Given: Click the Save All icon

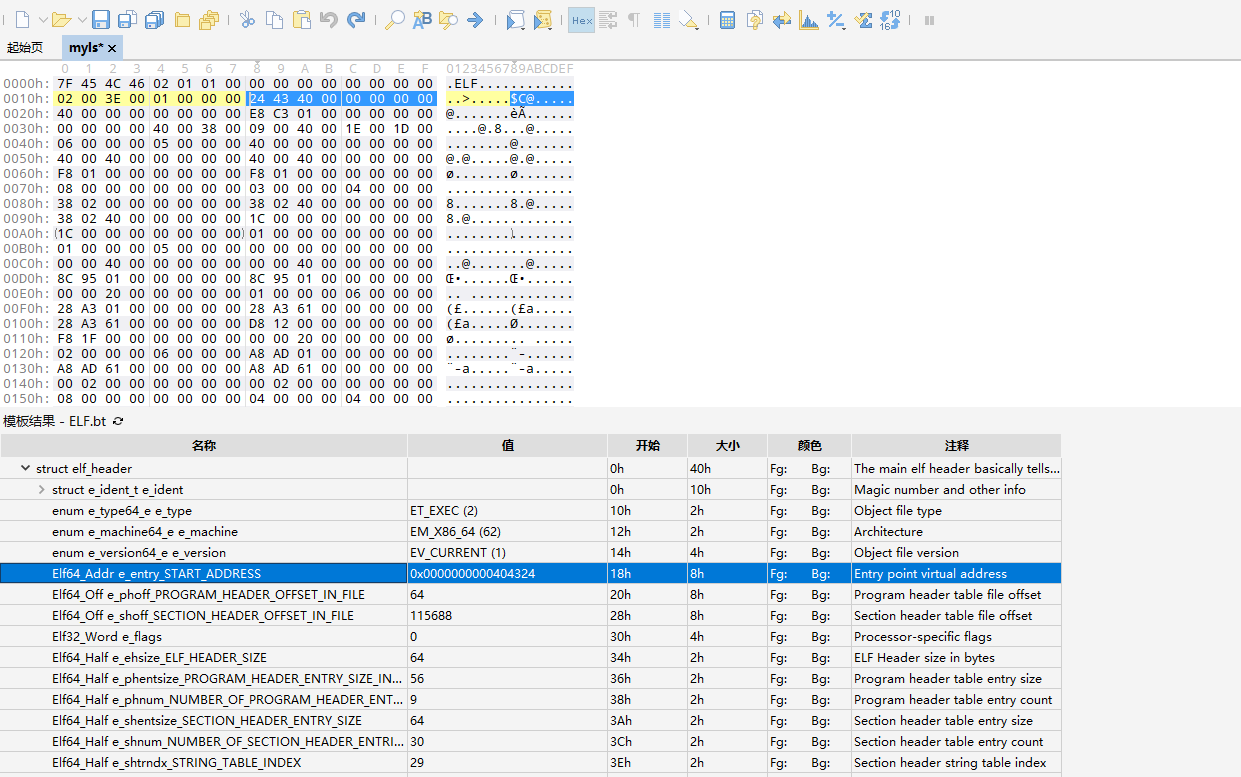Looking at the screenshot, I should pos(154,20).
